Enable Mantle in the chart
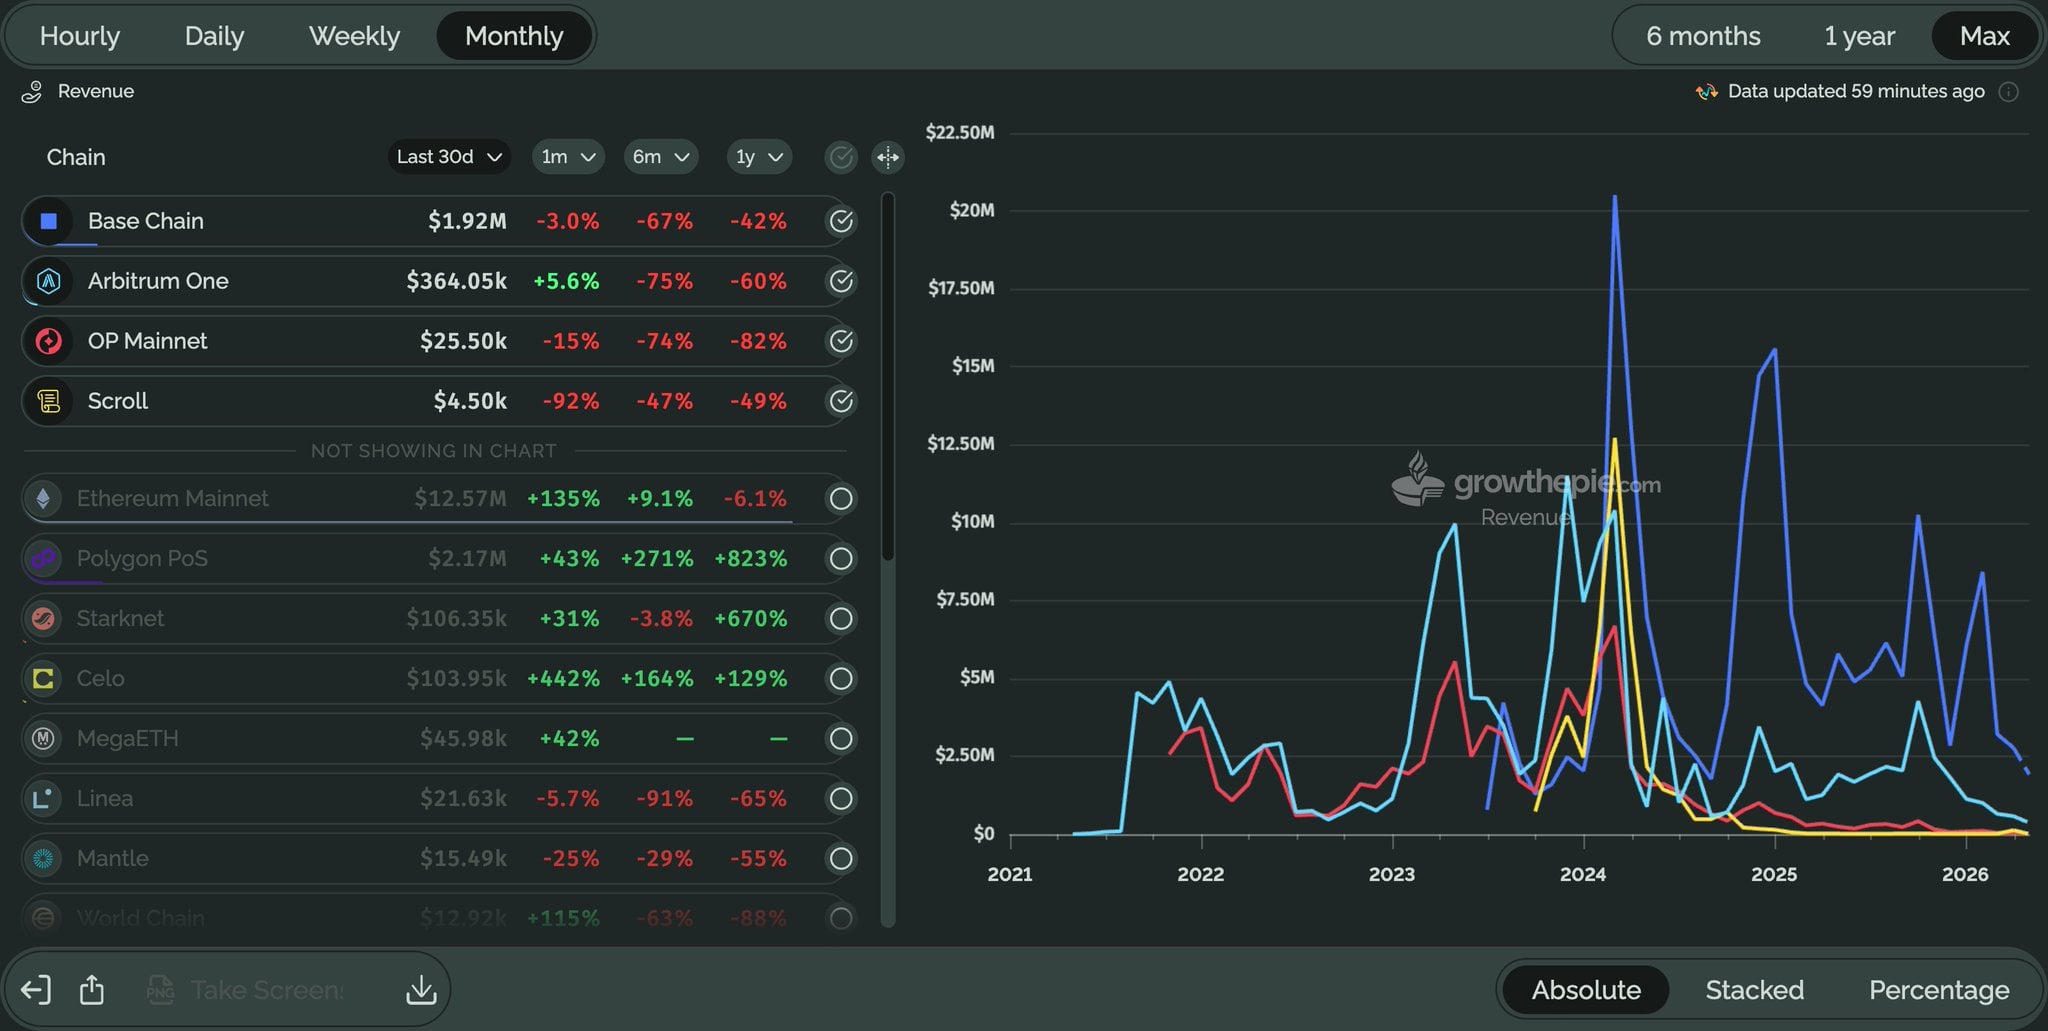 (842, 858)
